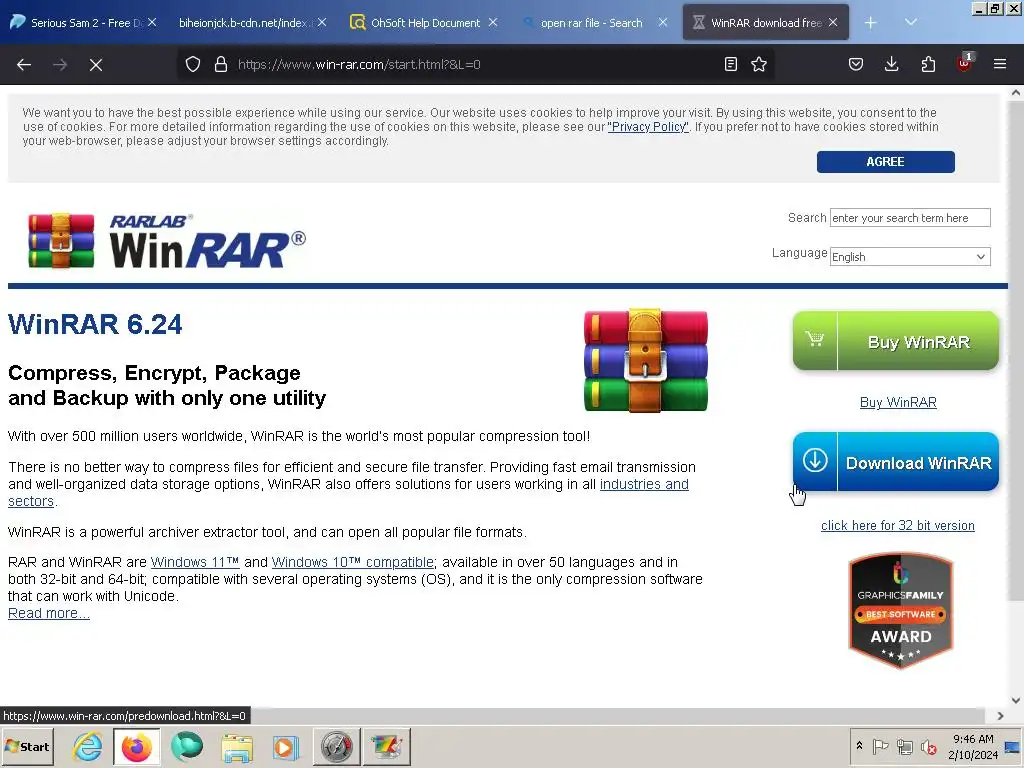Click the site padlock security icon

click(x=221, y=64)
